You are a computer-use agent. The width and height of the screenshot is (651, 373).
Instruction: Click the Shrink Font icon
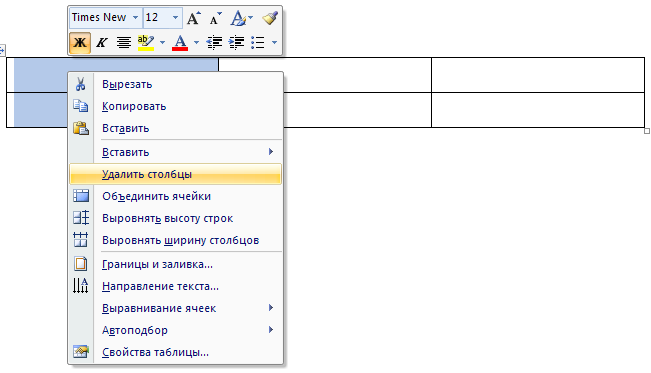pyautogui.click(x=215, y=18)
